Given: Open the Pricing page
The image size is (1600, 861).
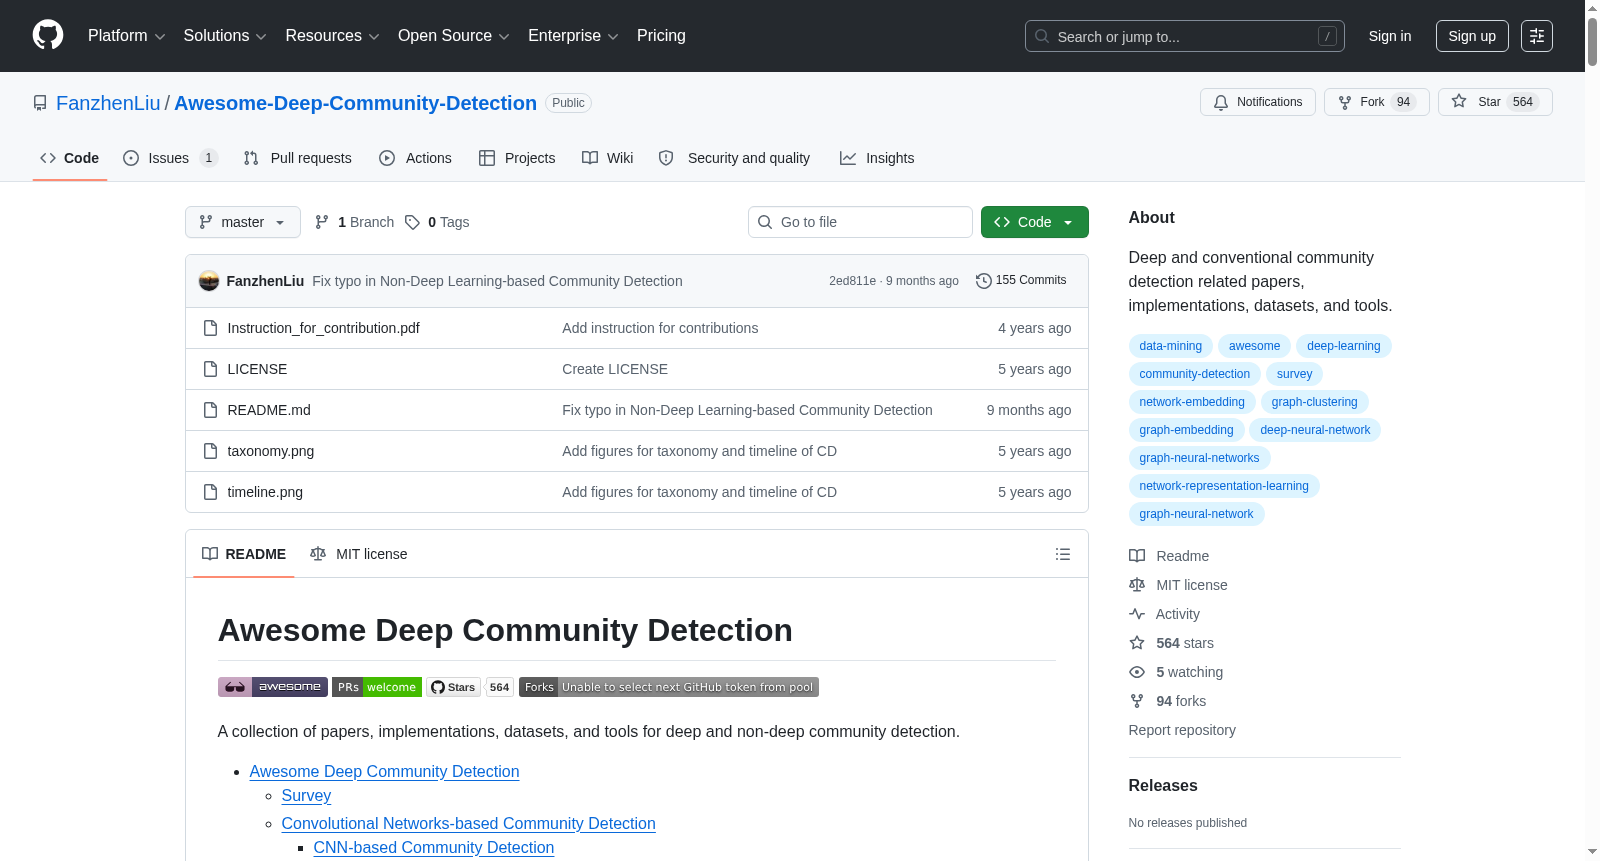Looking at the screenshot, I should coord(661,36).
